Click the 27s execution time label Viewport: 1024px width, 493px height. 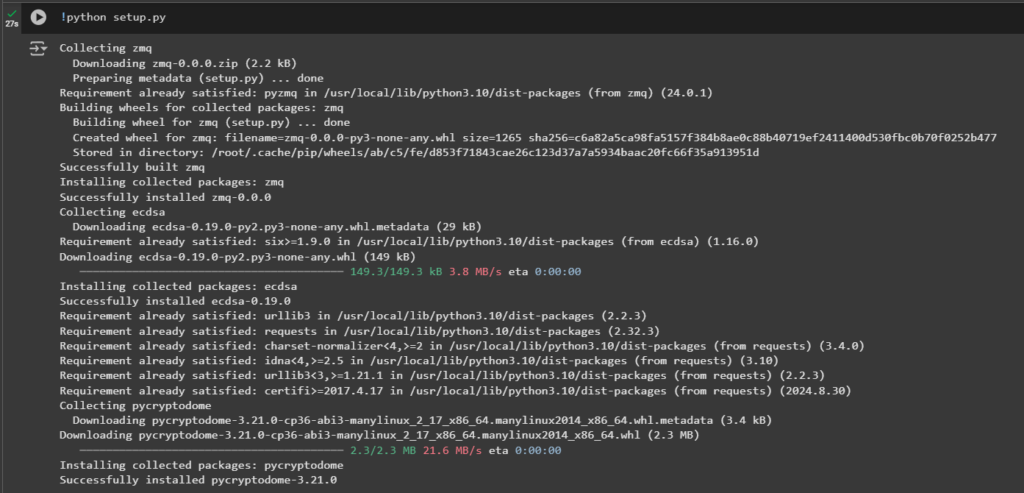[11, 24]
